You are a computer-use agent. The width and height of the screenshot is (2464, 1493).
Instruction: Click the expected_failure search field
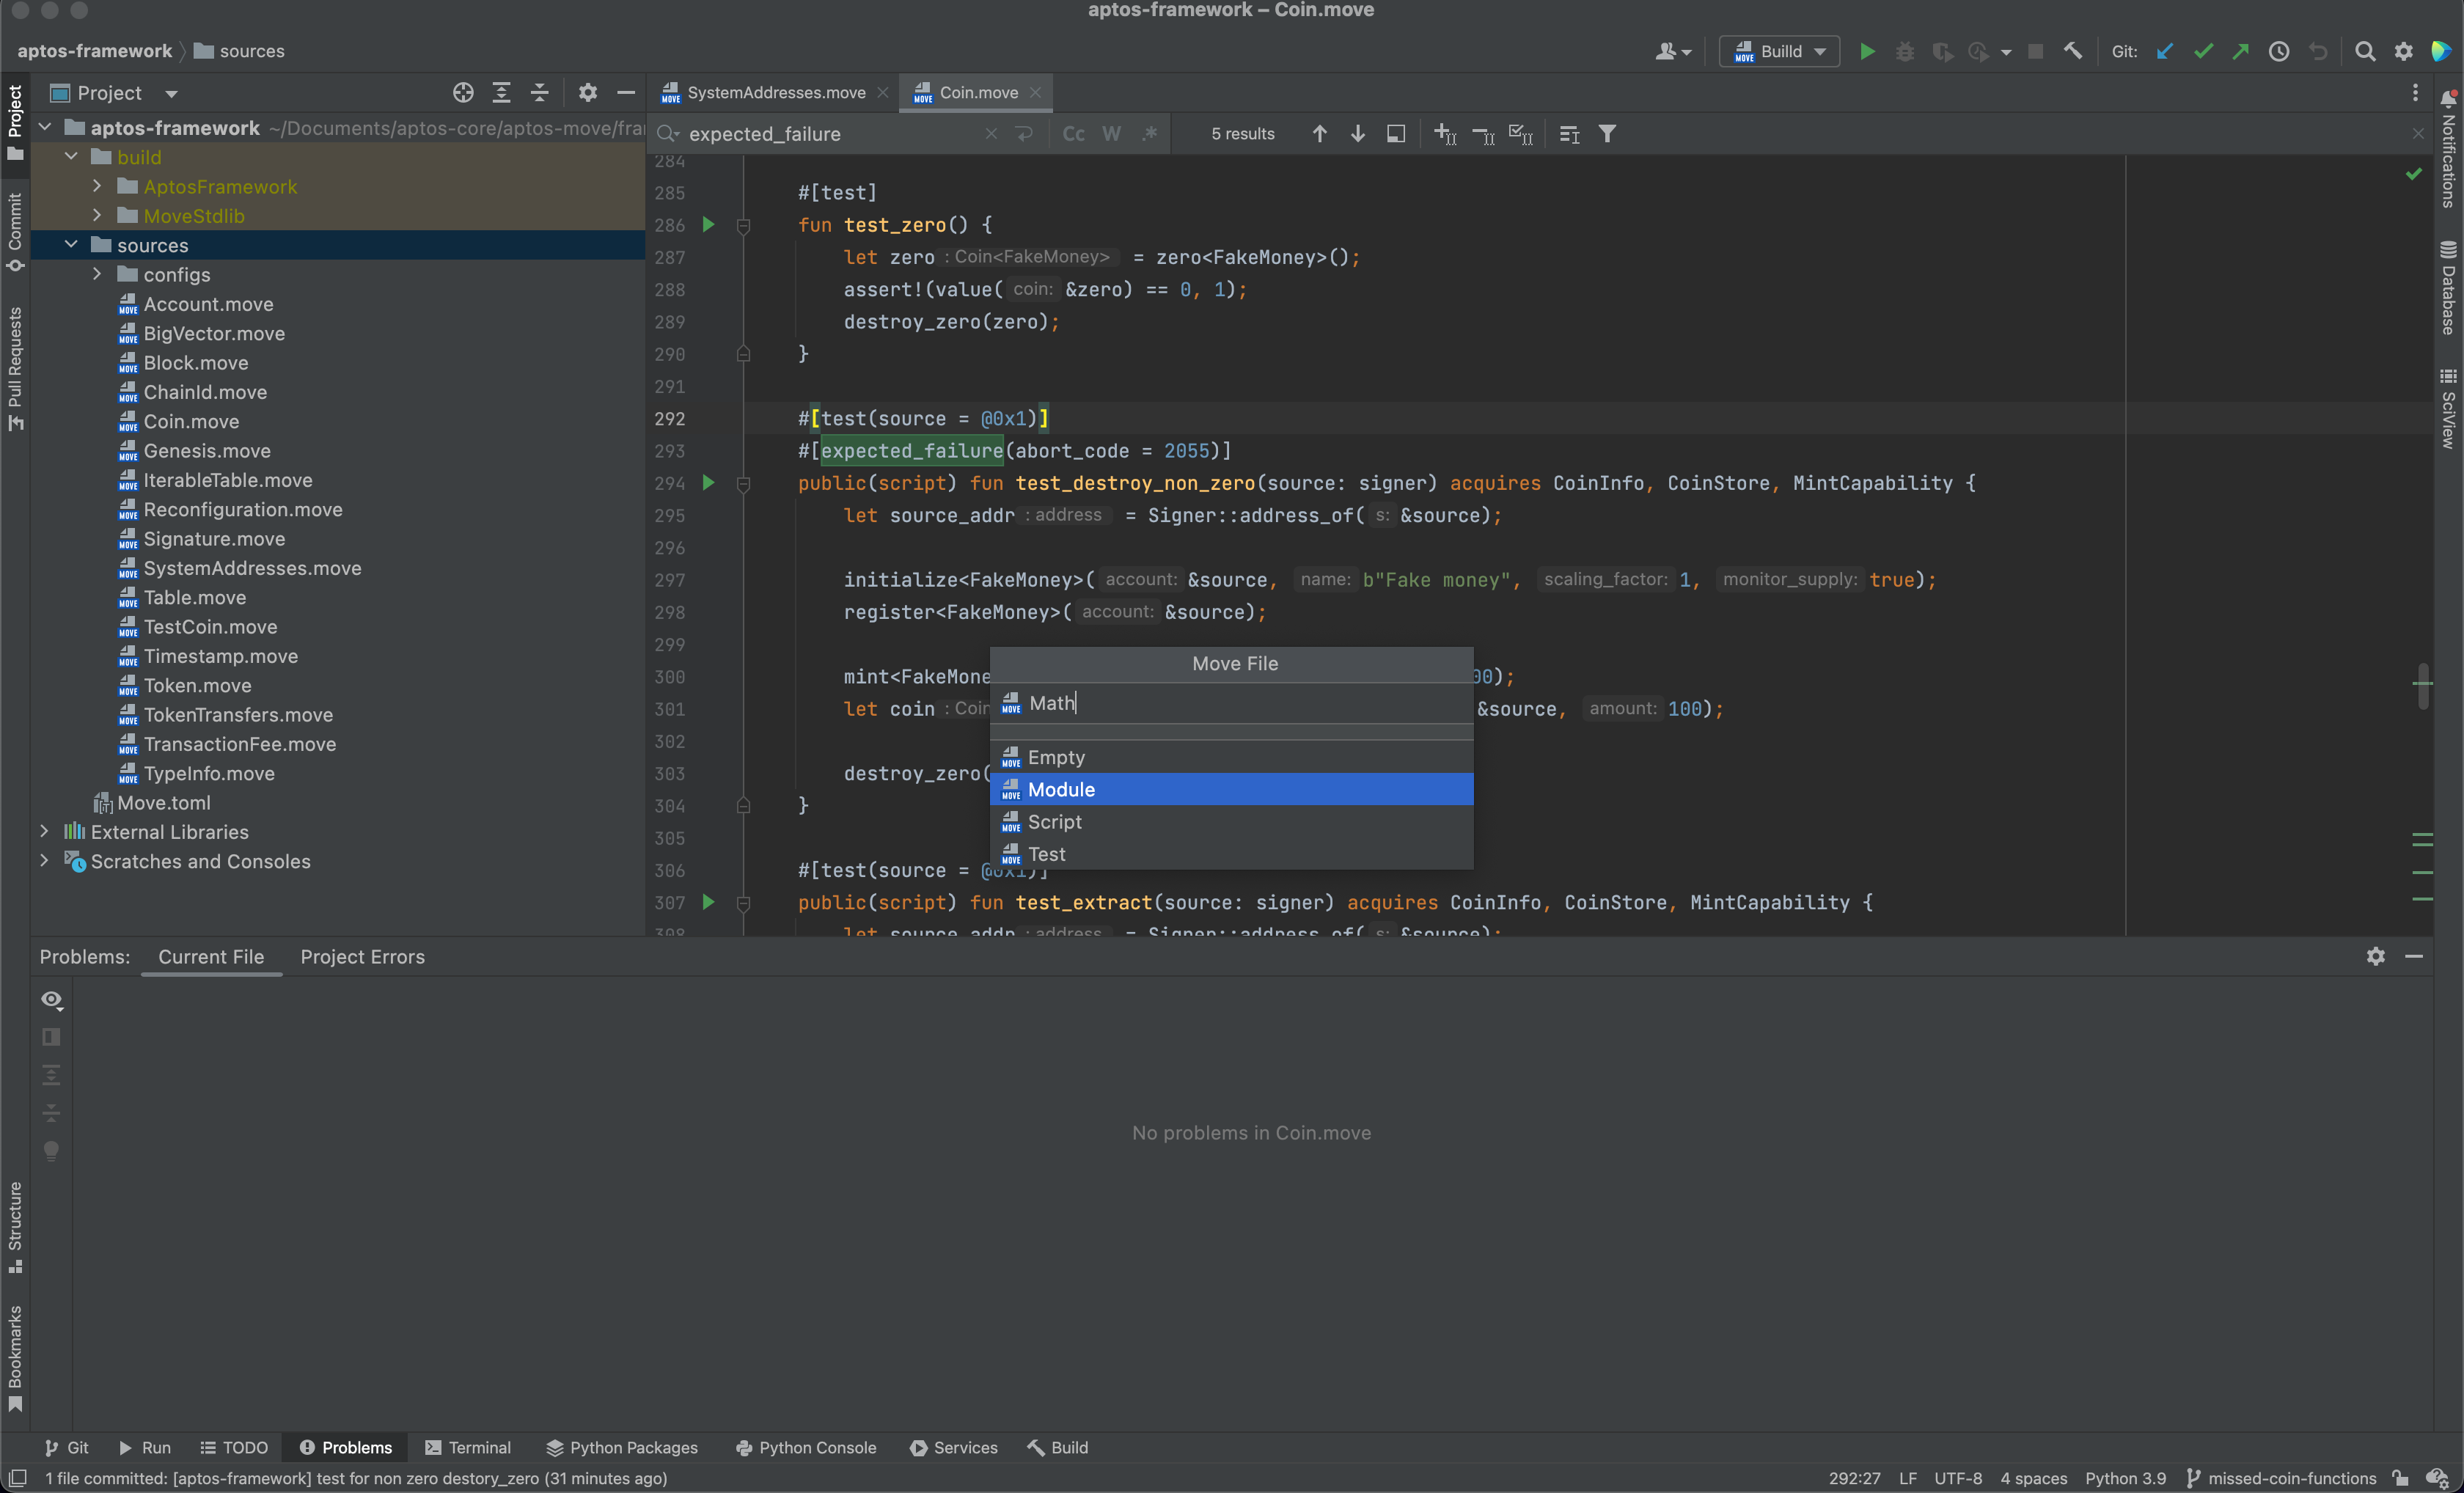pyautogui.click(x=830, y=134)
